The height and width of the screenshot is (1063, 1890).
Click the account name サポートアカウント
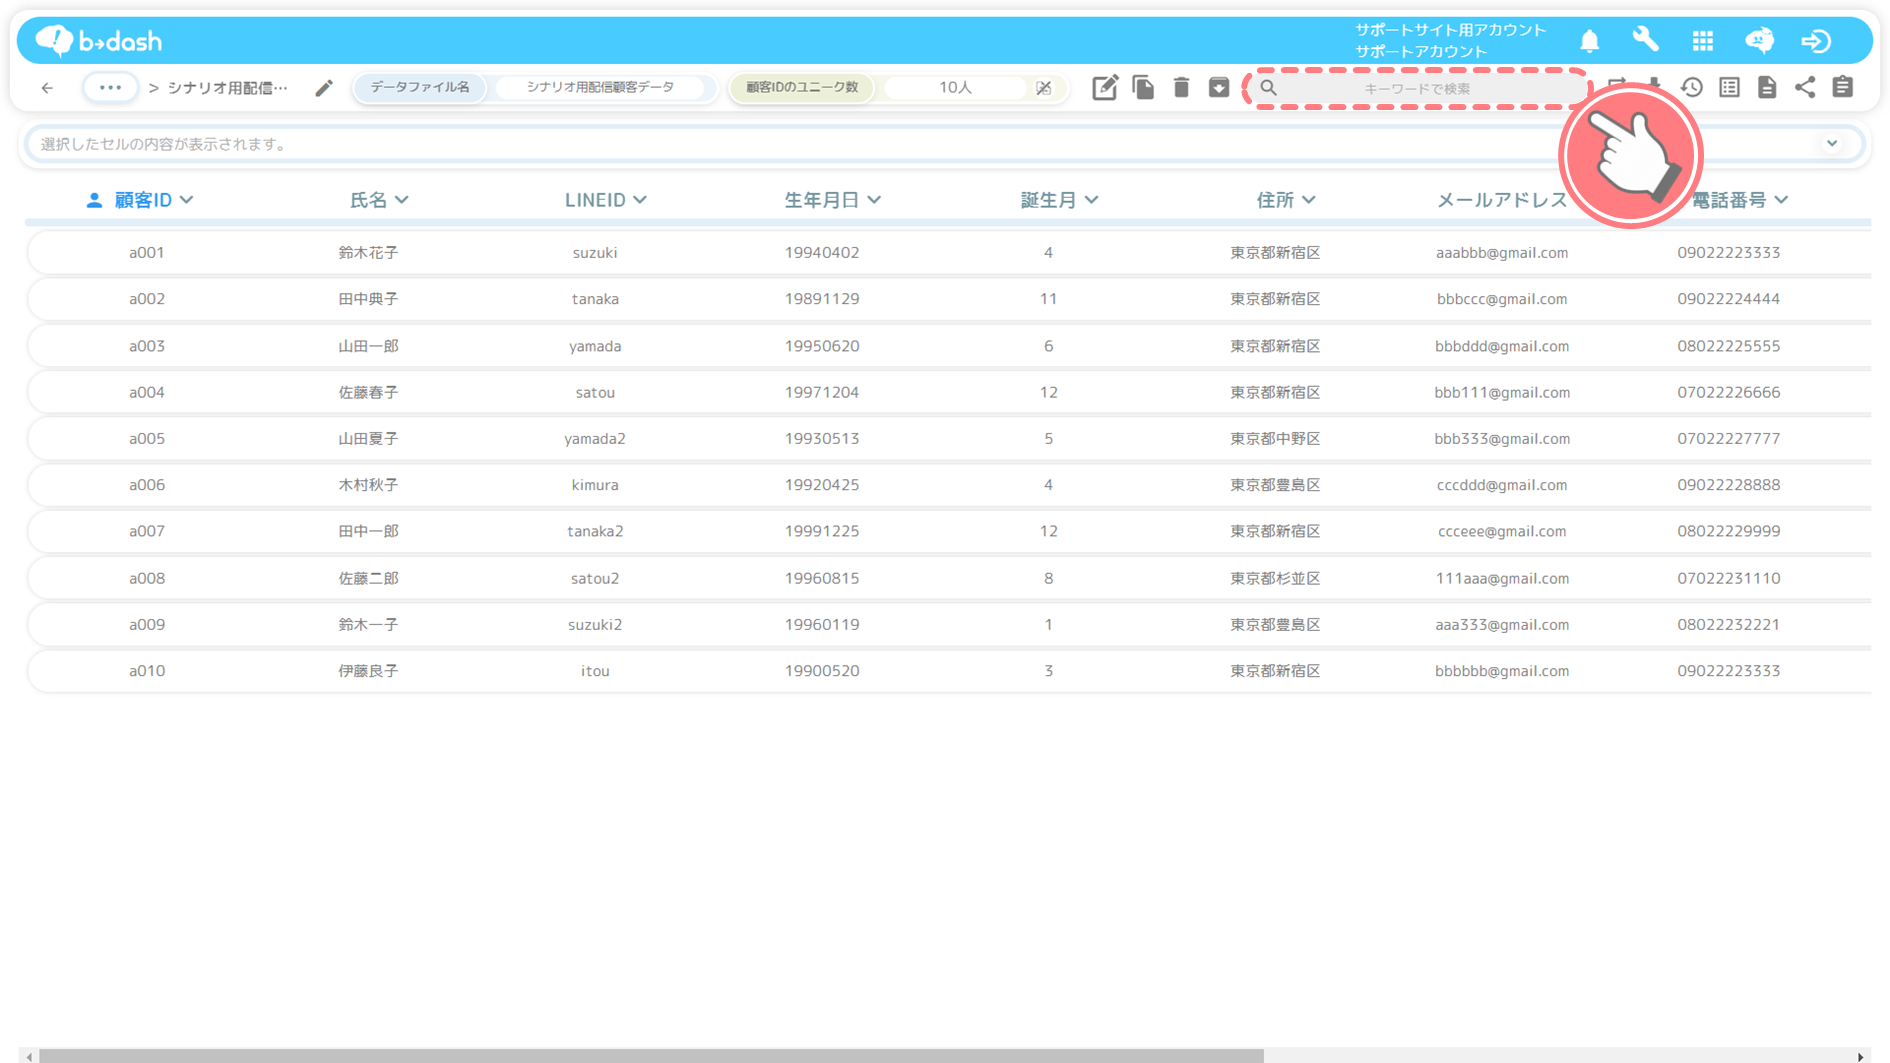(1421, 51)
